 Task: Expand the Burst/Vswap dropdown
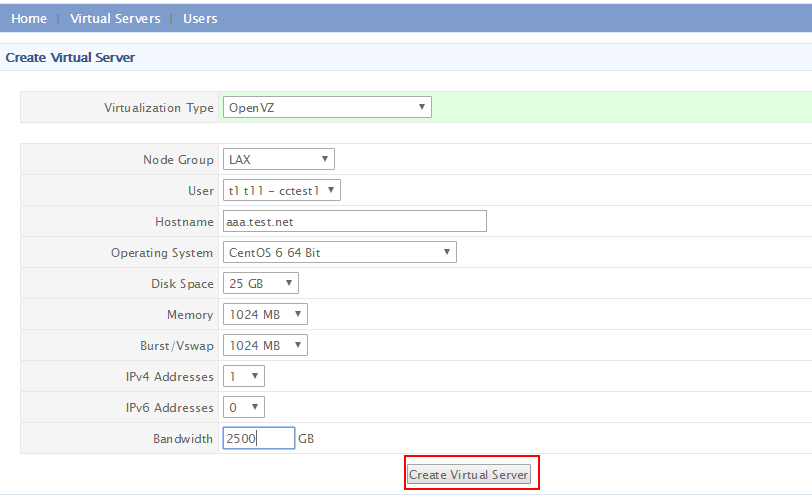pyautogui.click(x=265, y=346)
